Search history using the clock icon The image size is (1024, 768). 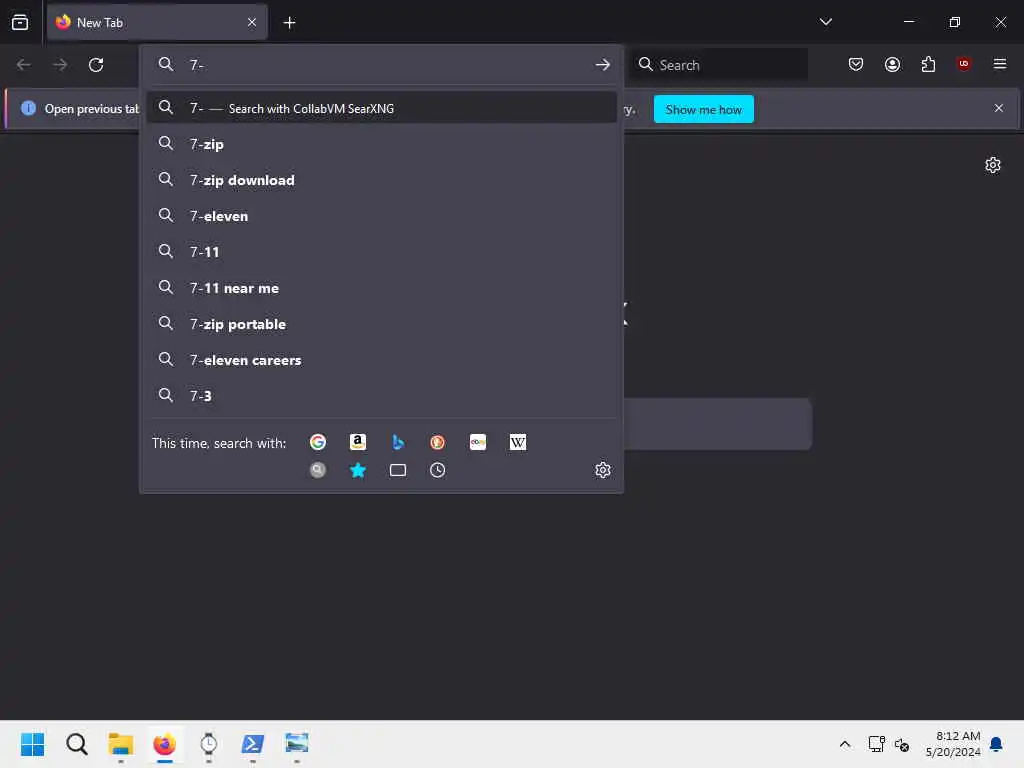point(438,470)
